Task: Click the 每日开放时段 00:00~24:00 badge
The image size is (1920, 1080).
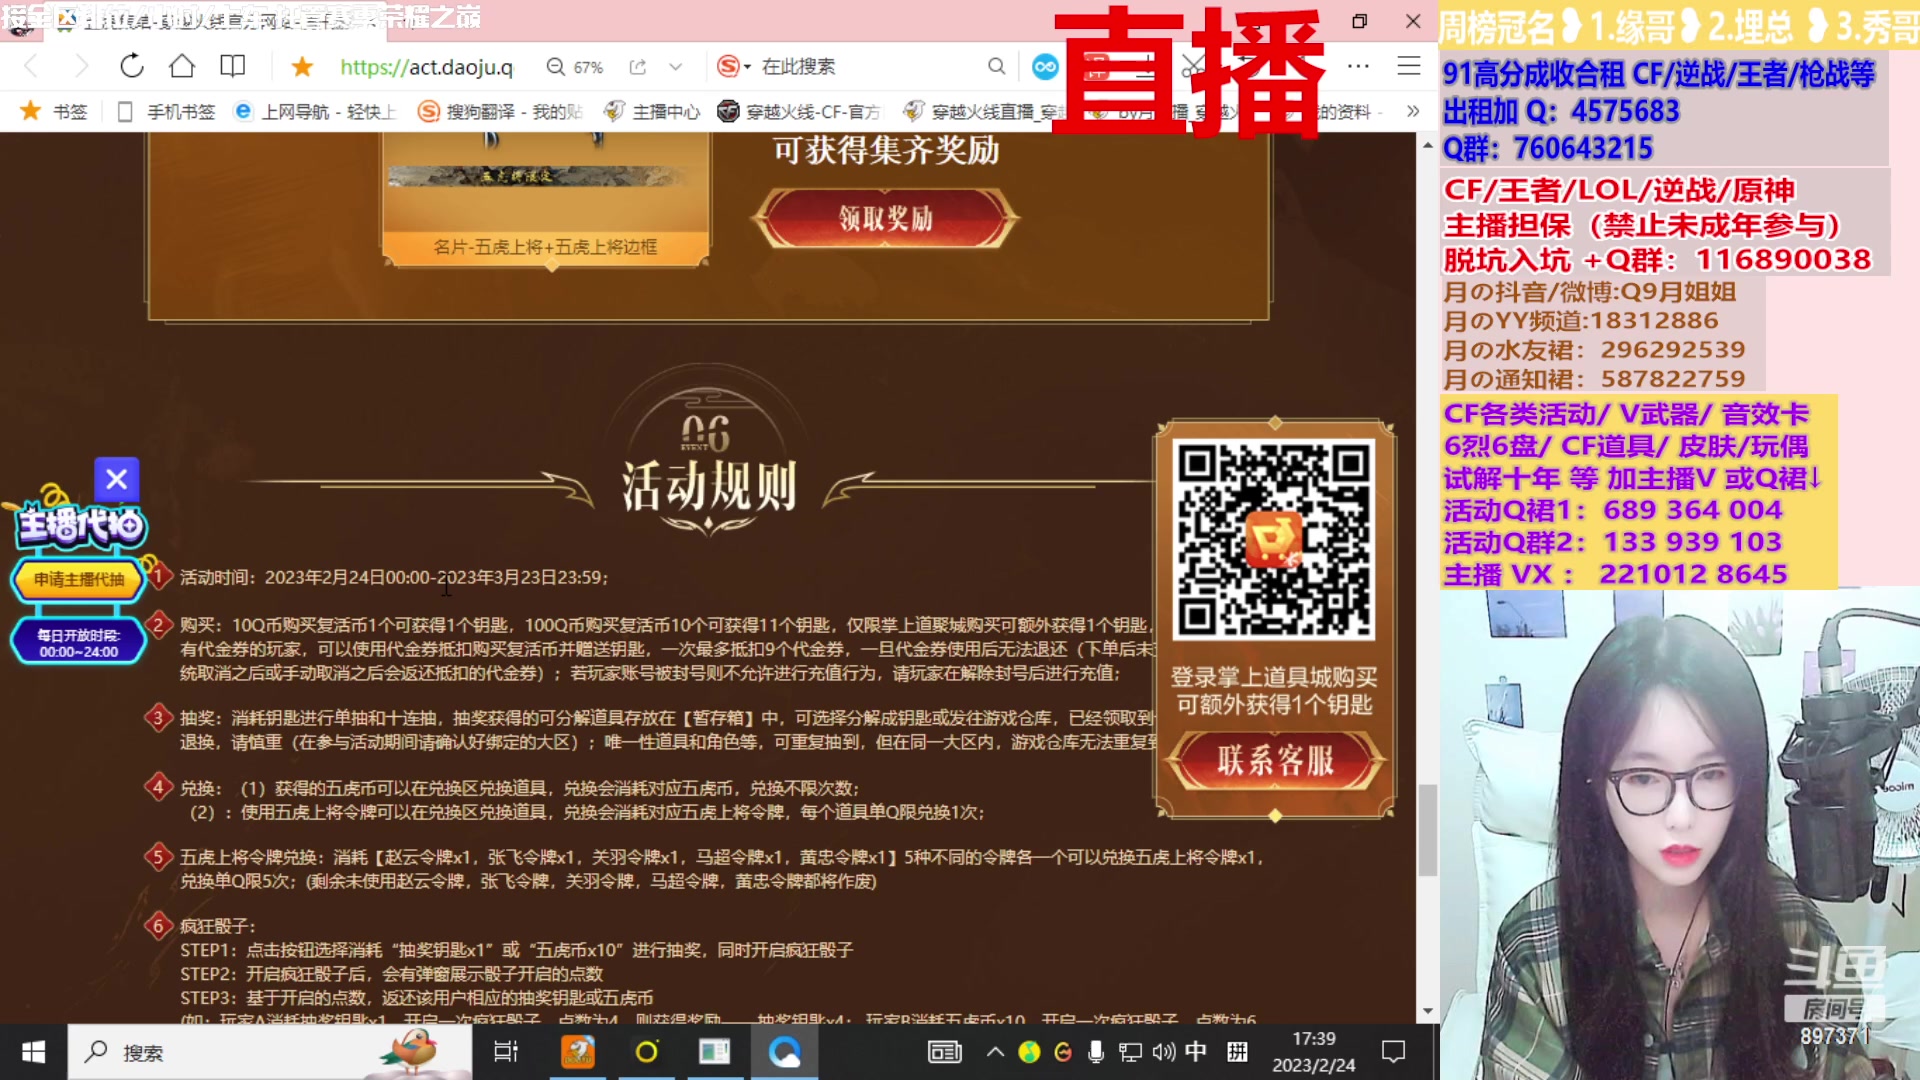Action: coord(79,643)
